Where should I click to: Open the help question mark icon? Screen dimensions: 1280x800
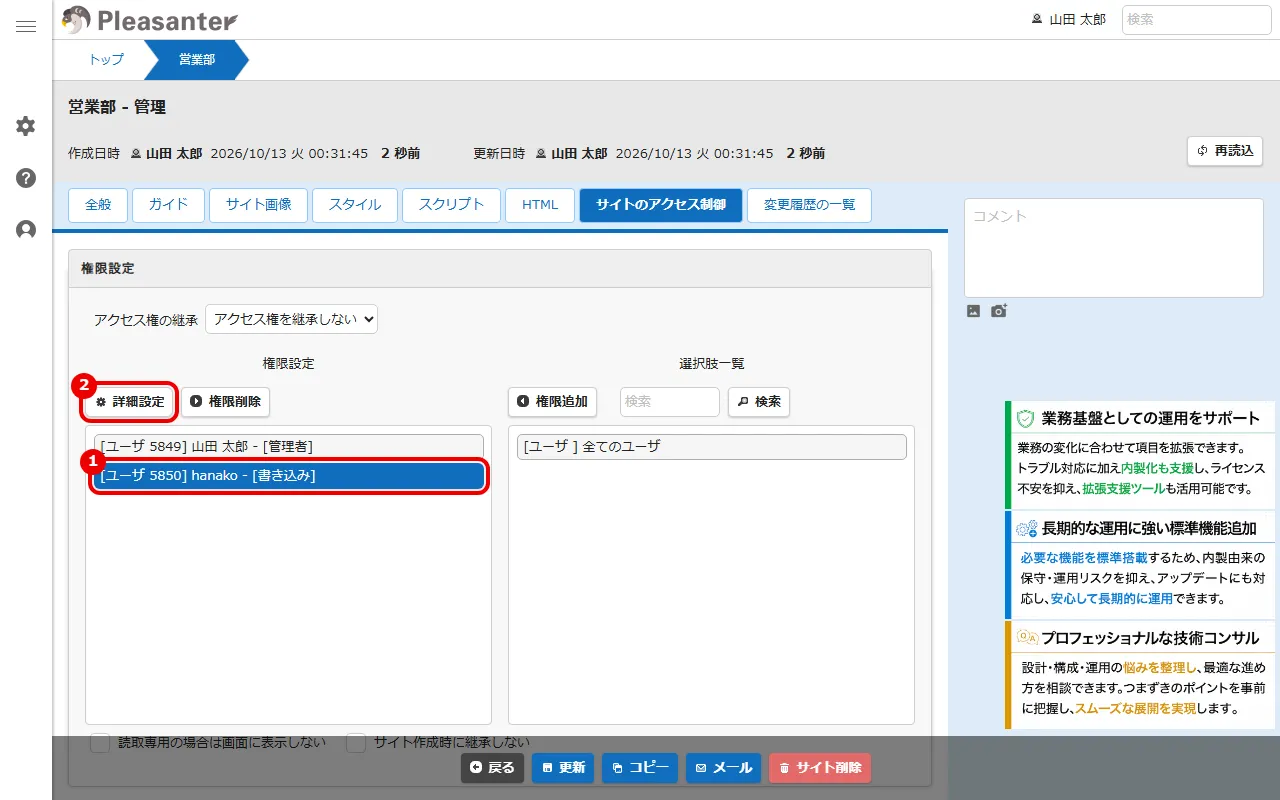(x=26, y=178)
